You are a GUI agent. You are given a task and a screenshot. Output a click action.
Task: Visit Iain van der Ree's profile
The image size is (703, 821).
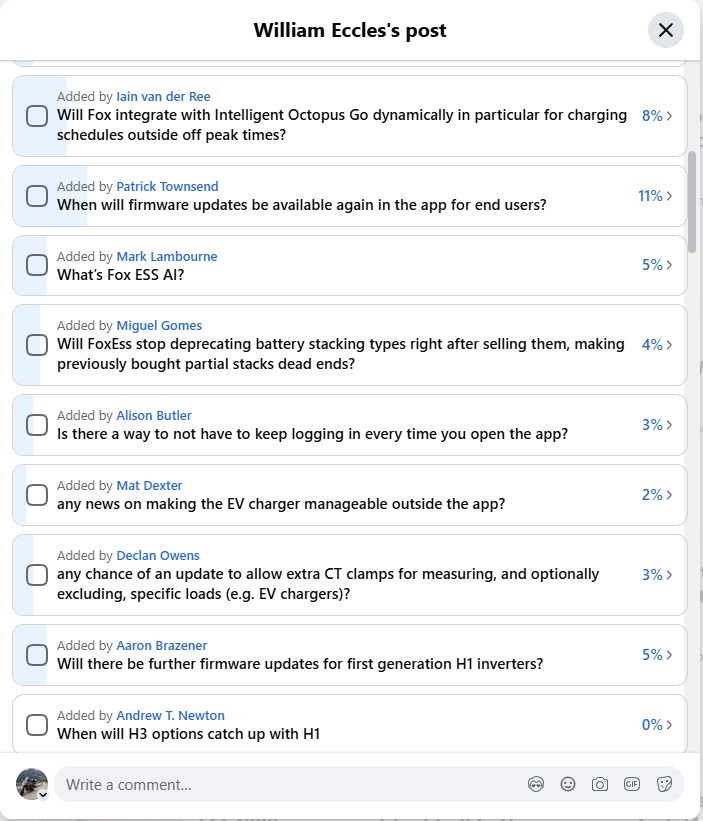tap(163, 96)
